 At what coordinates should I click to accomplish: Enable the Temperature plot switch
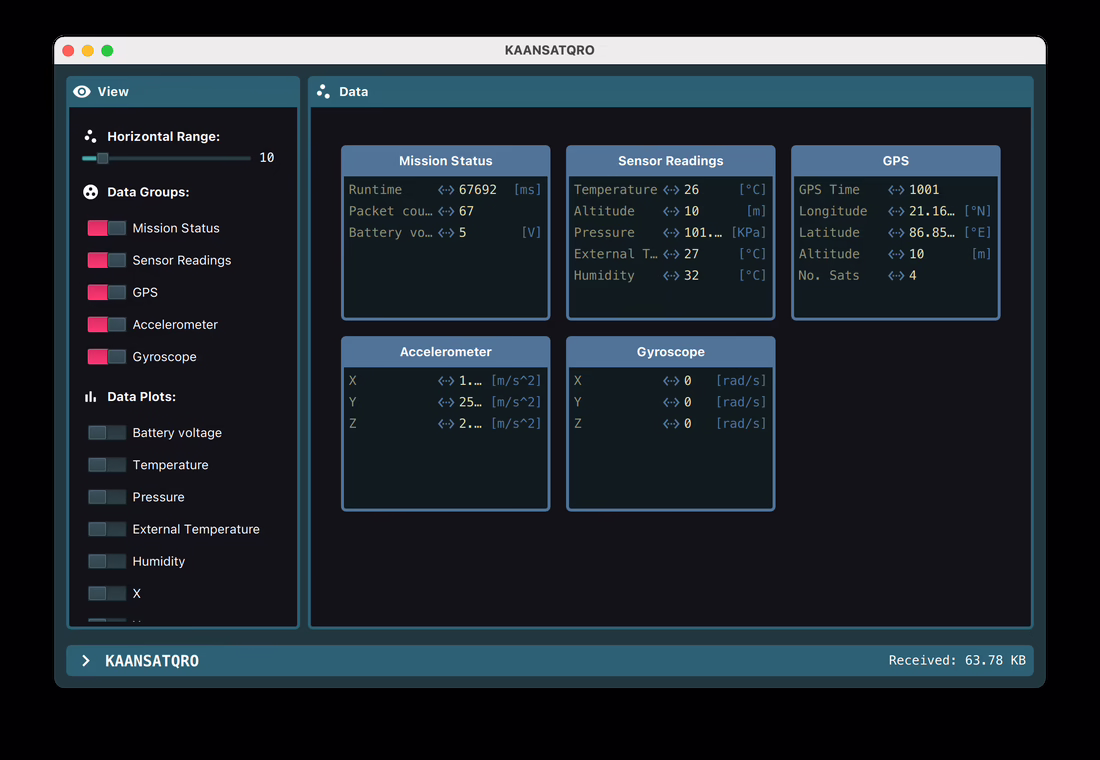[x=106, y=465]
